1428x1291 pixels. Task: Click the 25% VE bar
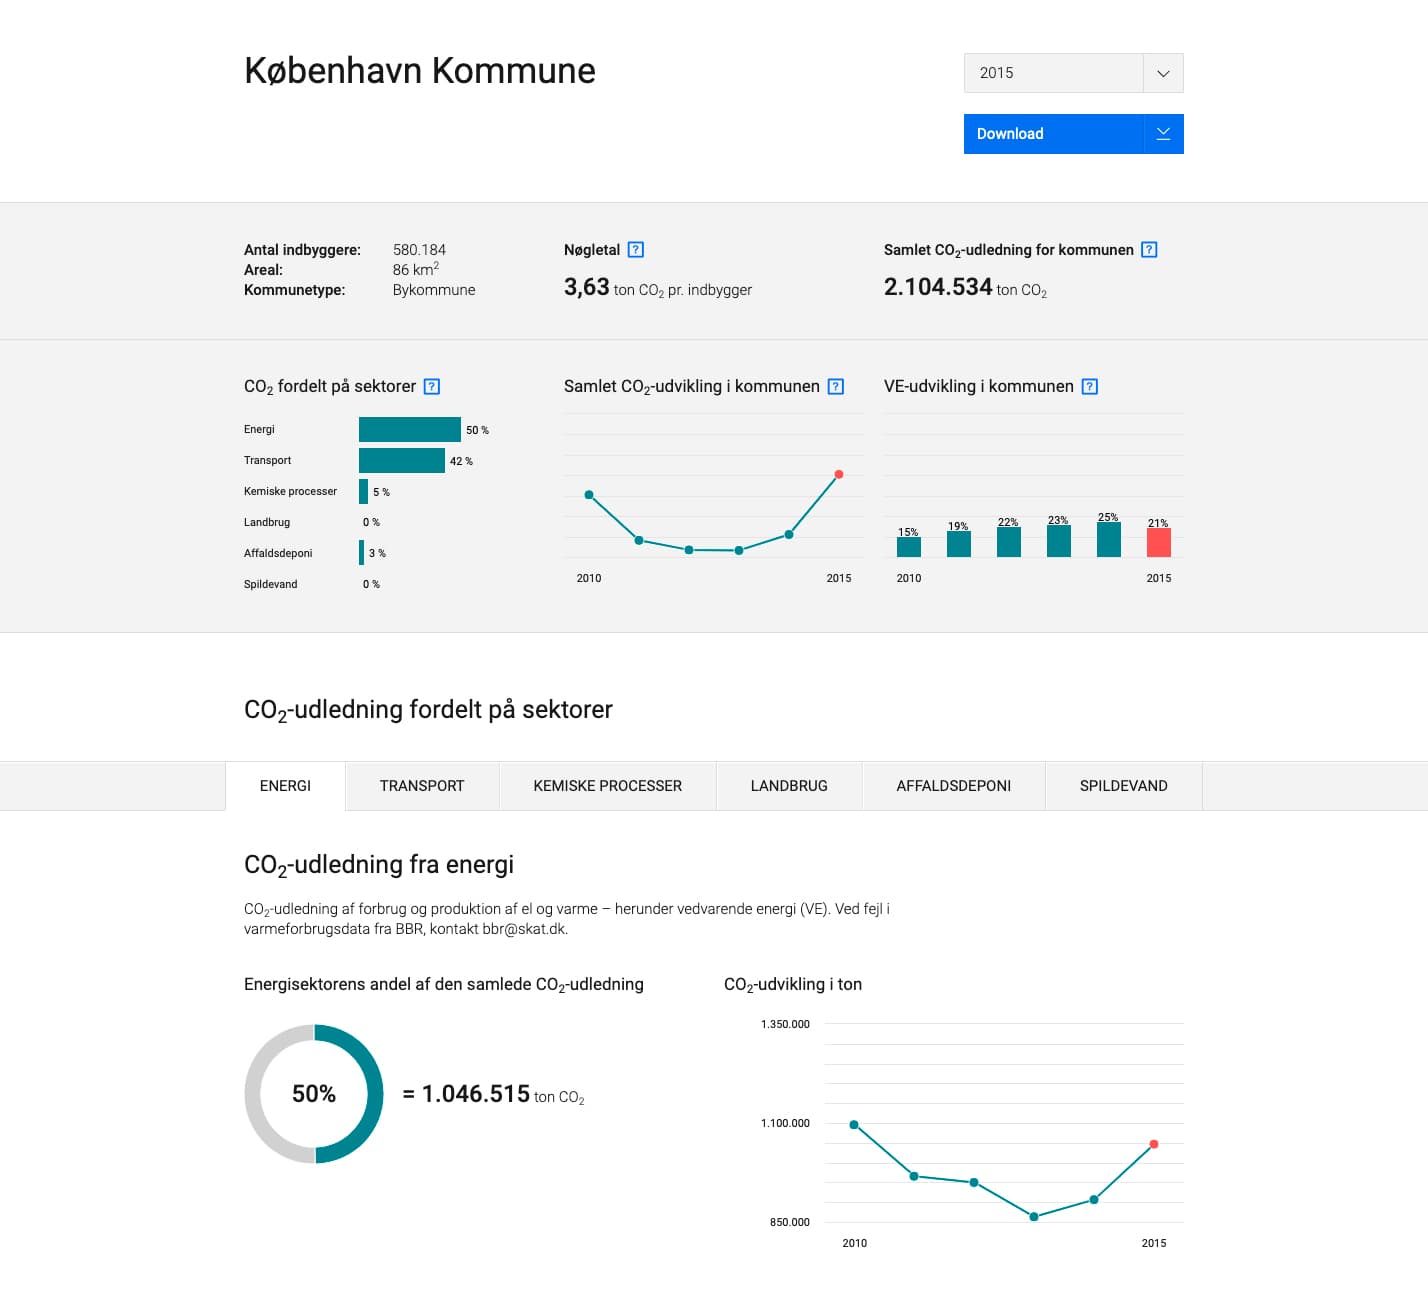coord(1109,540)
